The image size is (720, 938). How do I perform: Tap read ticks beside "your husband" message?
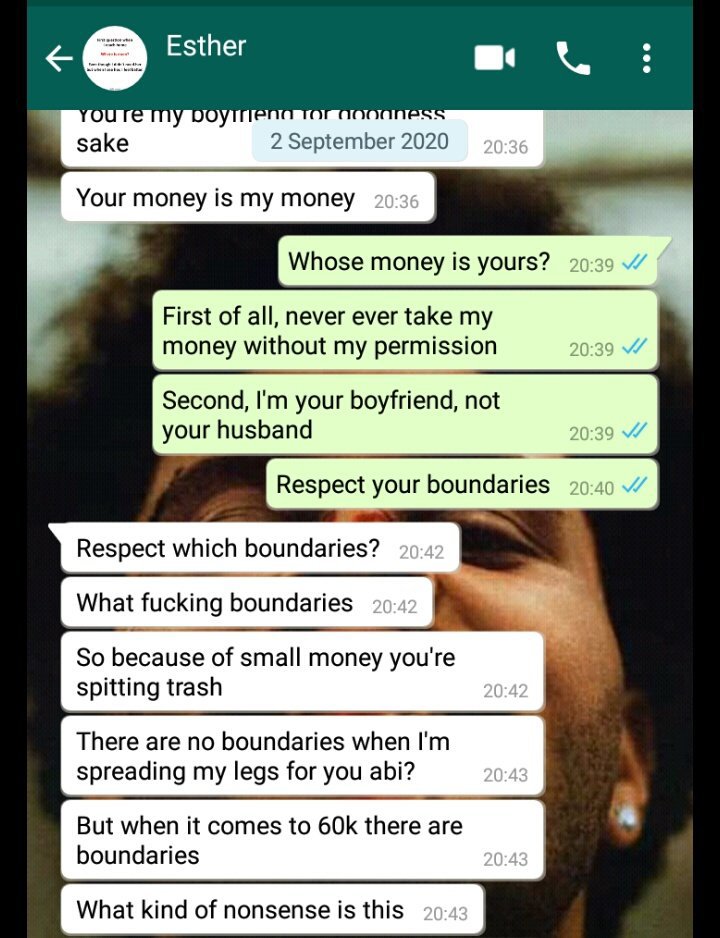pyautogui.click(x=634, y=431)
